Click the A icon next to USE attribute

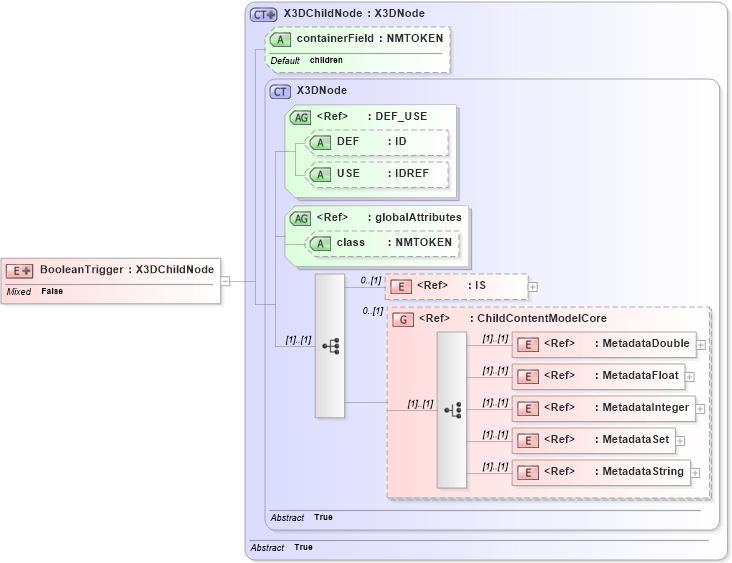tap(320, 175)
